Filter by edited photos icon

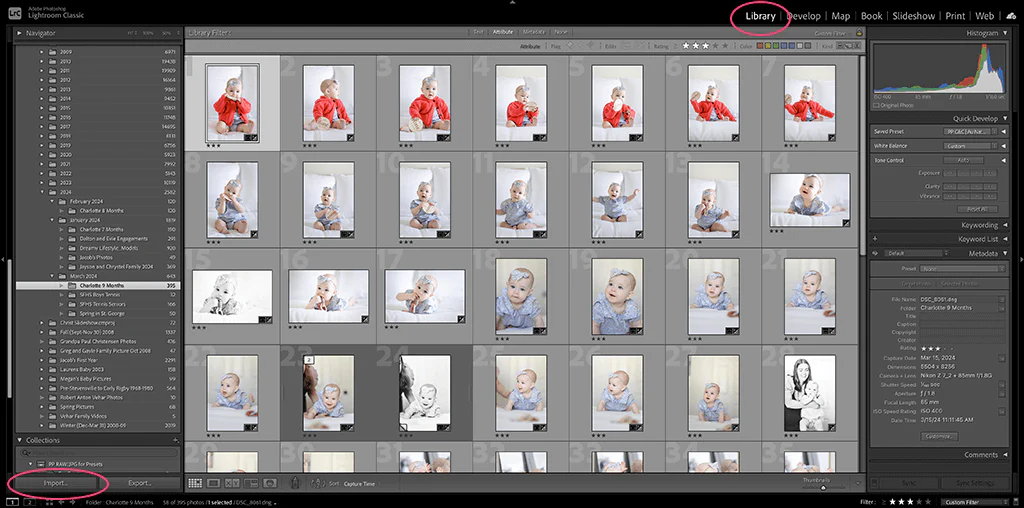626,46
